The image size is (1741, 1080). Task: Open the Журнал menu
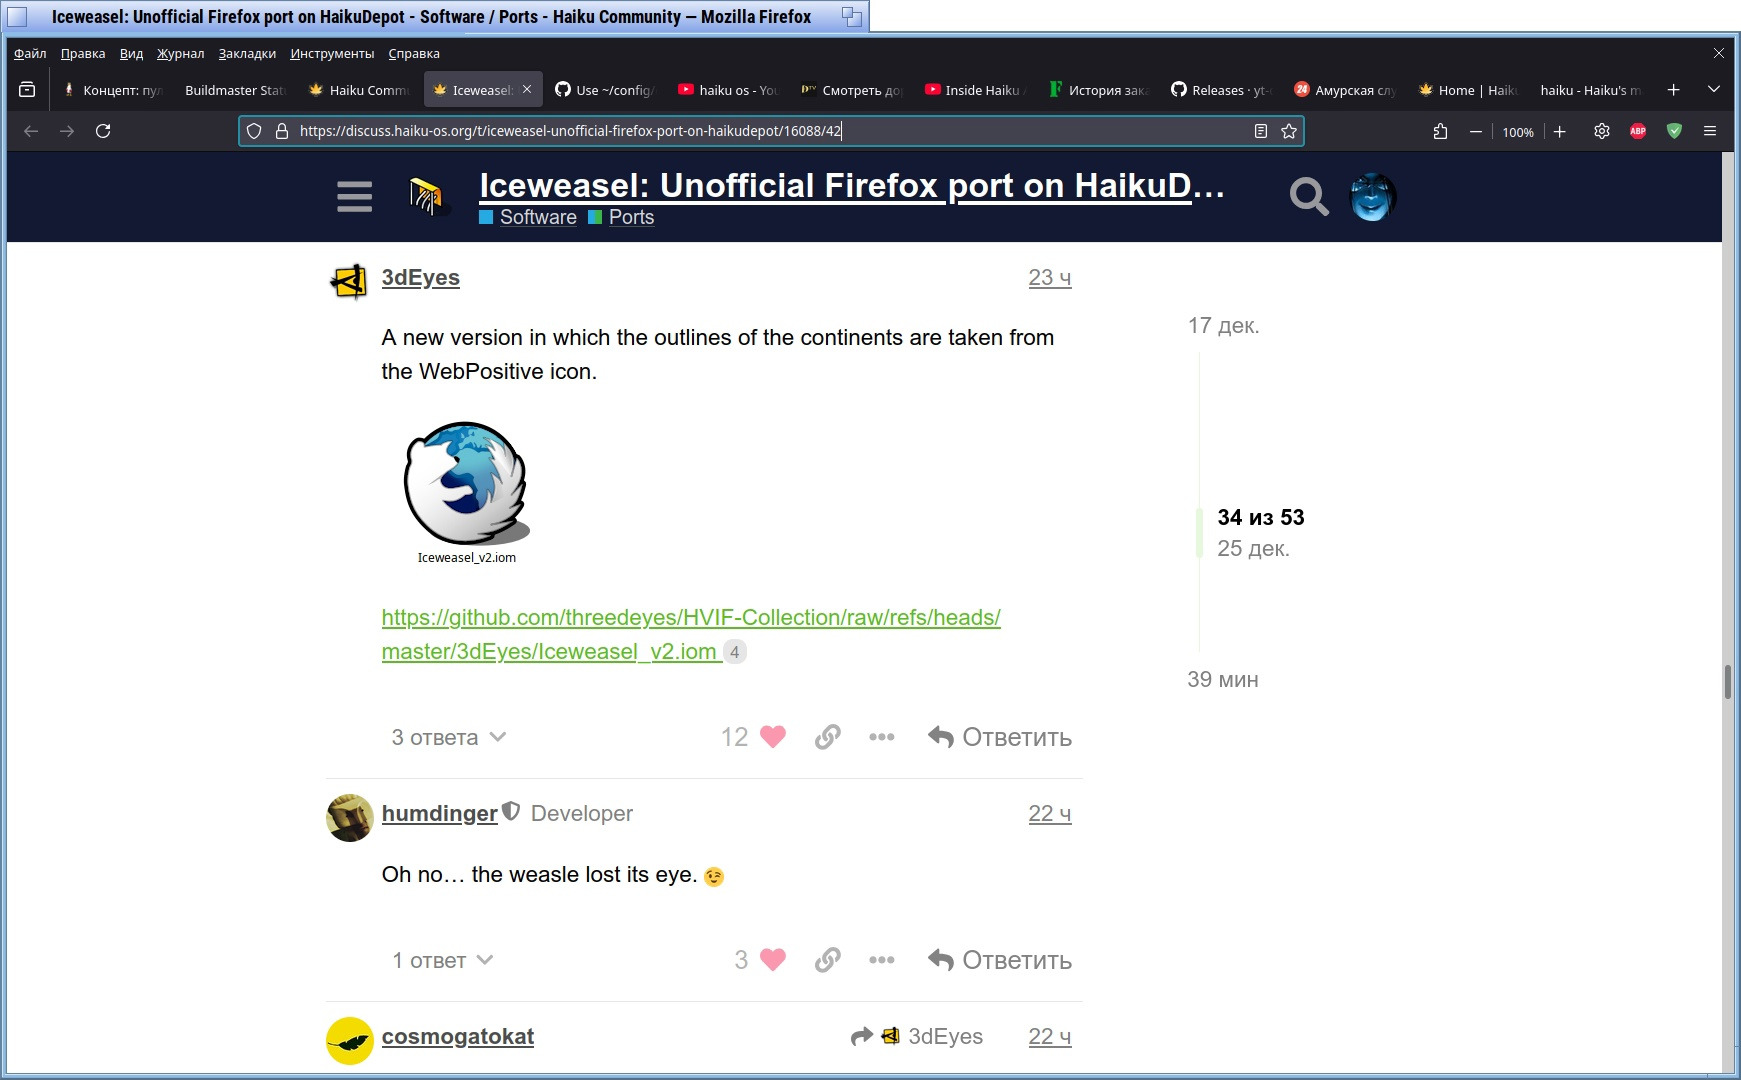[180, 53]
